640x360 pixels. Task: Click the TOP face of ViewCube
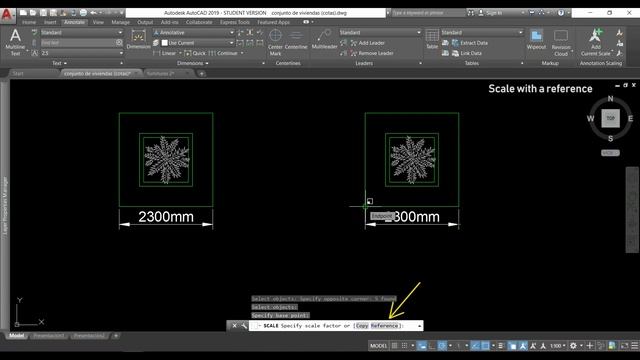pyautogui.click(x=610, y=118)
